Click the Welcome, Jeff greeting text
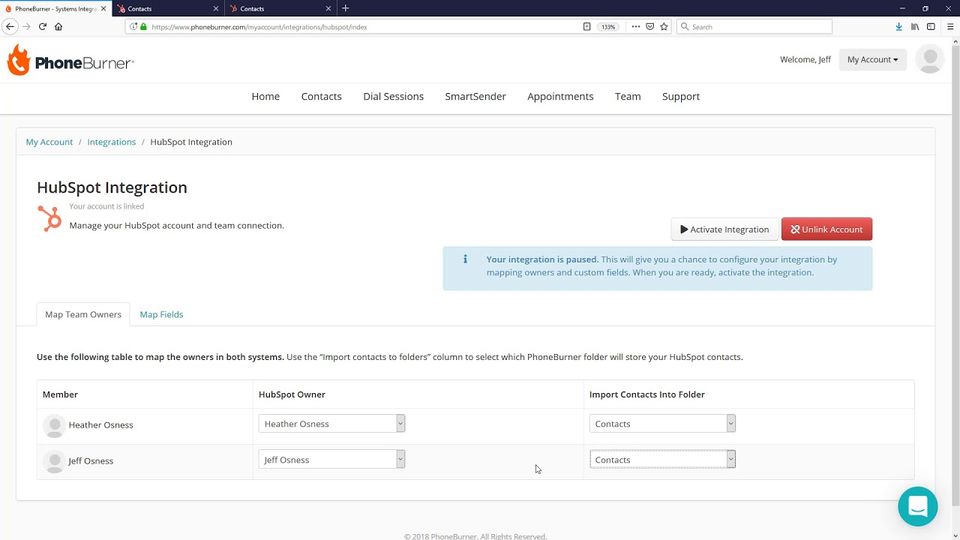The height and width of the screenshot is (540, 960). (x=805, y=59)
